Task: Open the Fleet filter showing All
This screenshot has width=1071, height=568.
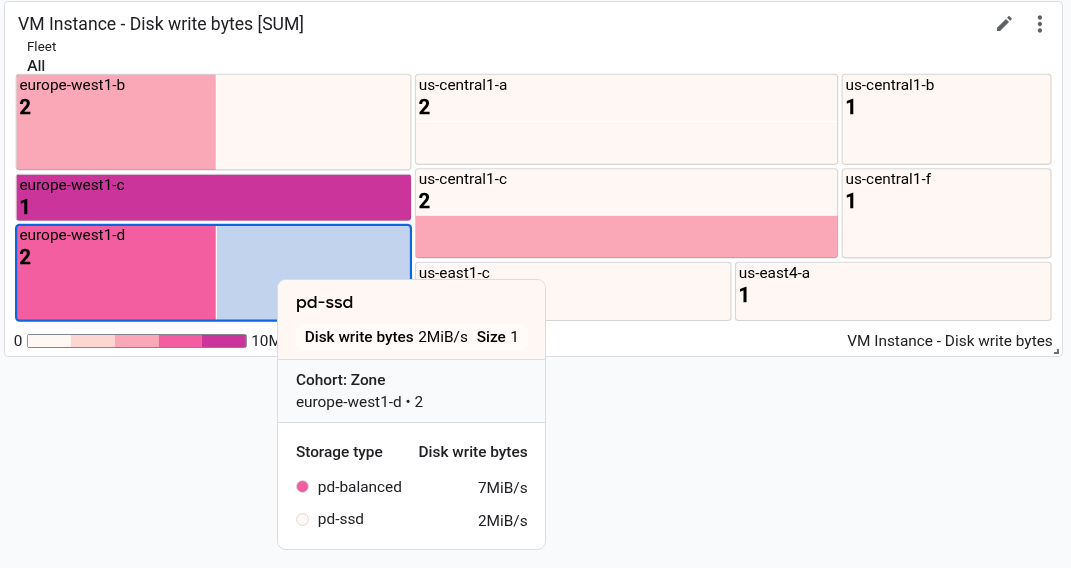Action: (x=37, y=65)
